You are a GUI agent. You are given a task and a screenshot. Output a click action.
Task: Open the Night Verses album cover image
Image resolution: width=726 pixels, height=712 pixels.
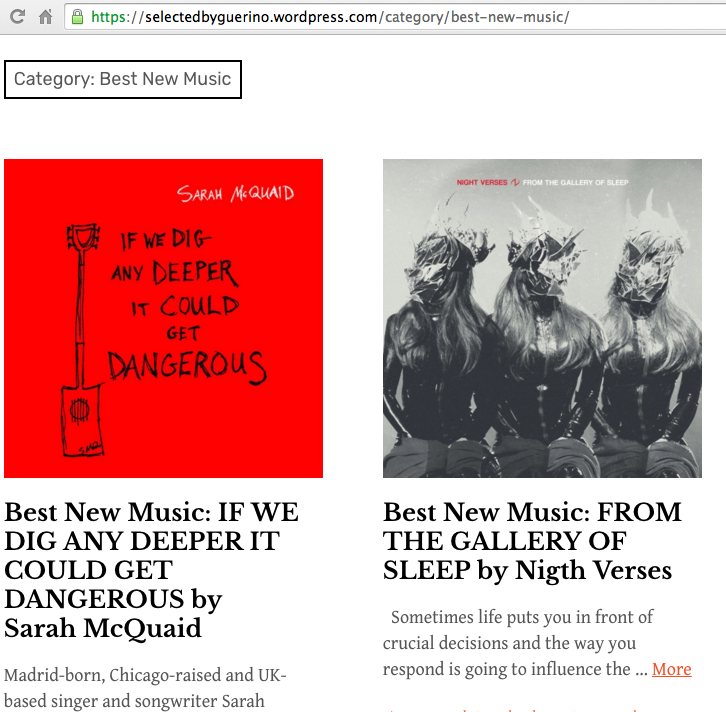pyautogui.click(x=542, y=318)
